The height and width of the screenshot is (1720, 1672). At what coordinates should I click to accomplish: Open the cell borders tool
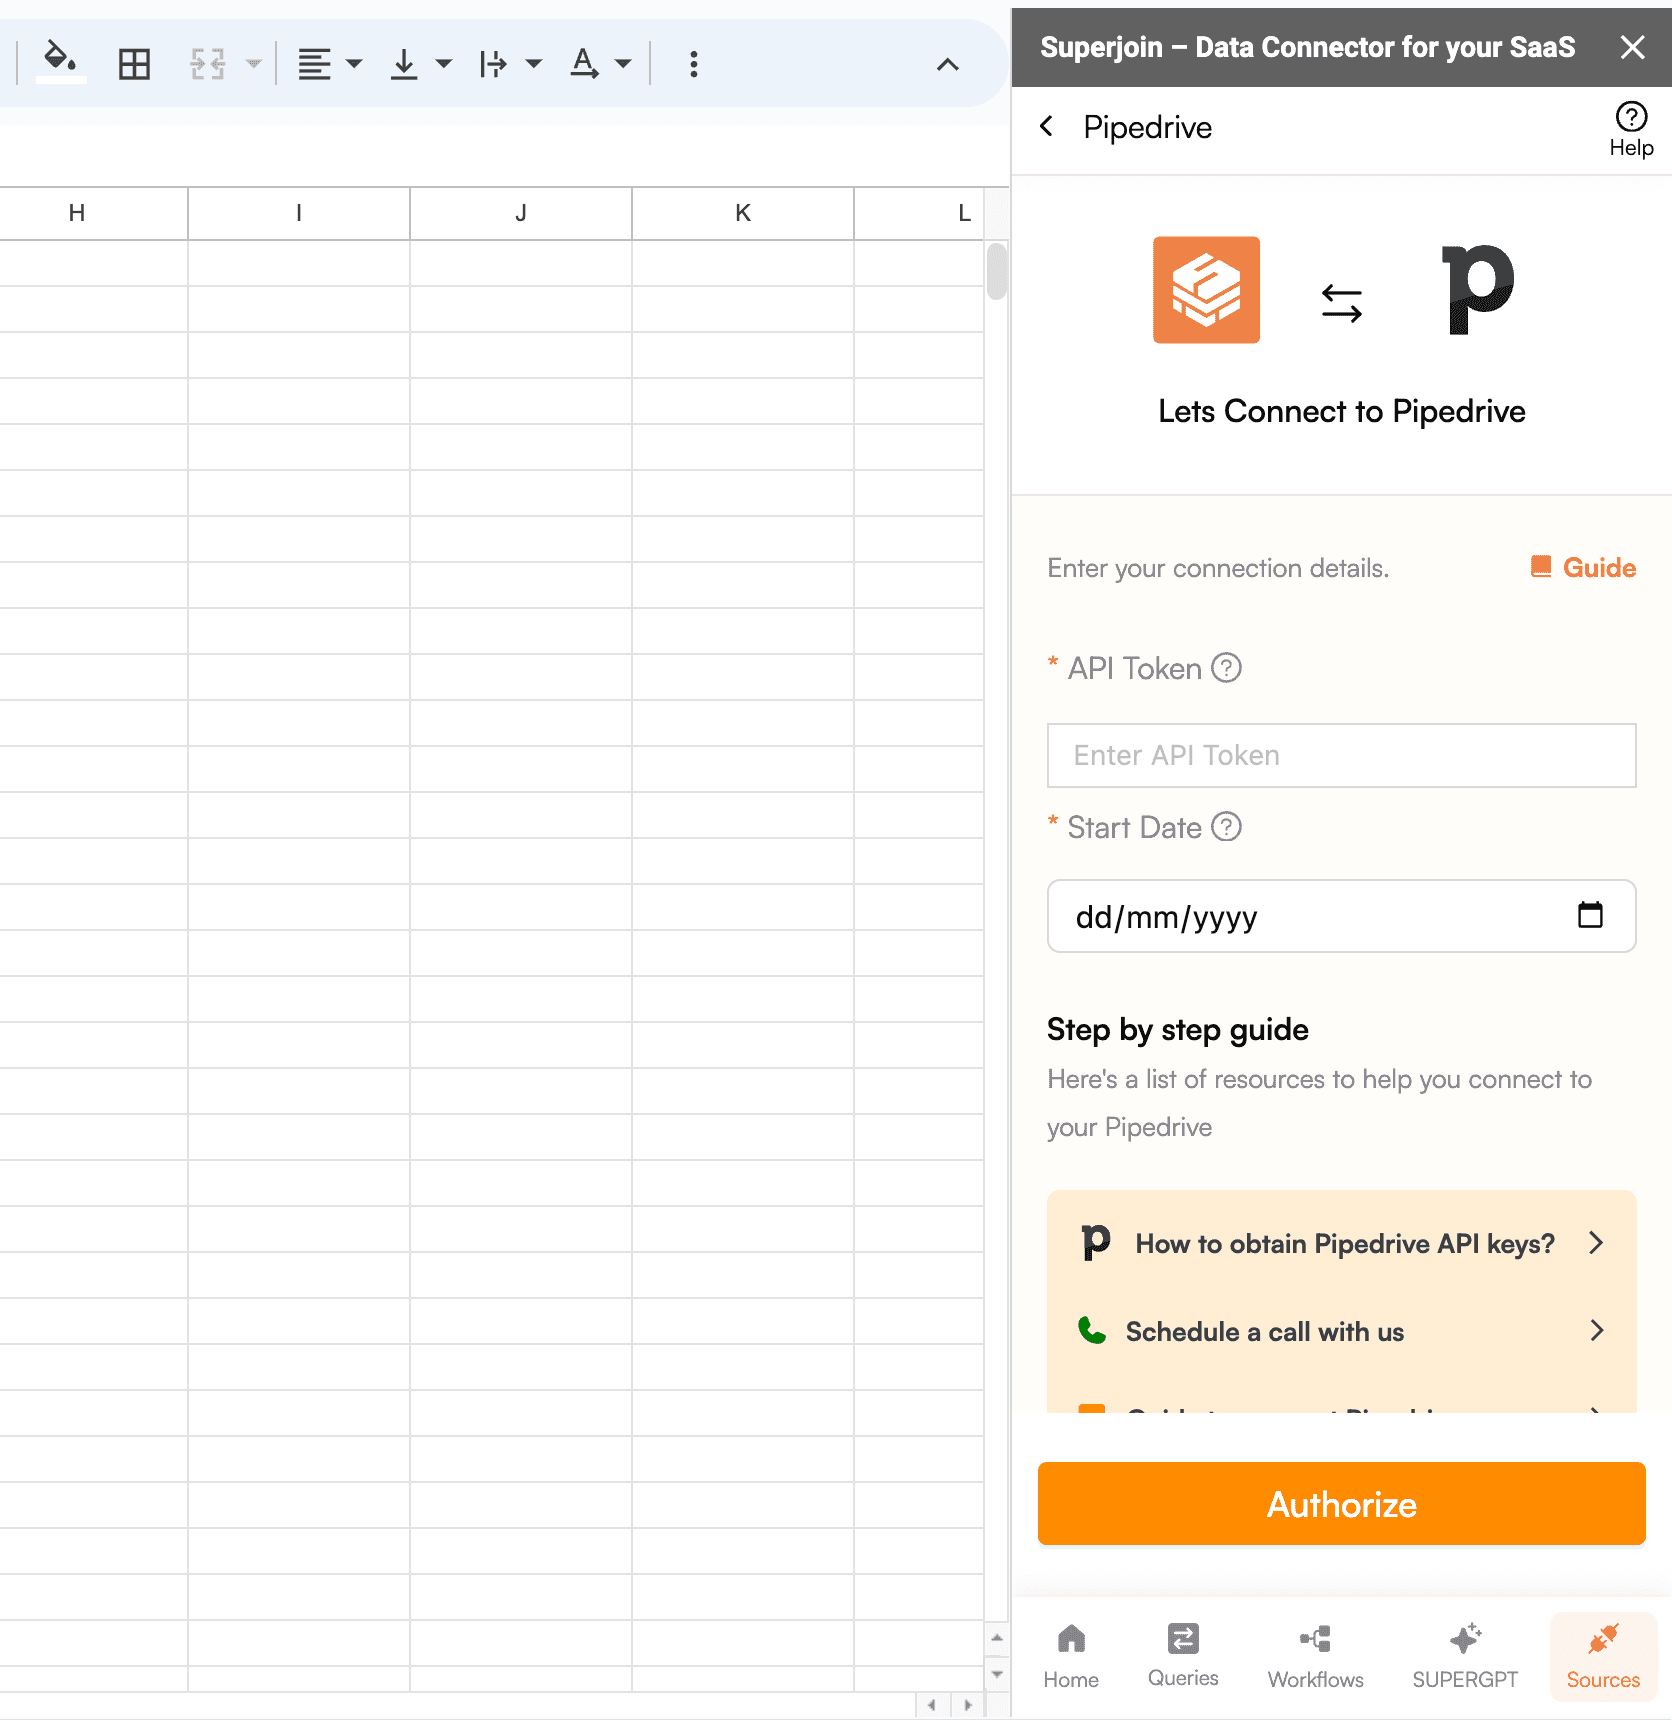(134, 64)
